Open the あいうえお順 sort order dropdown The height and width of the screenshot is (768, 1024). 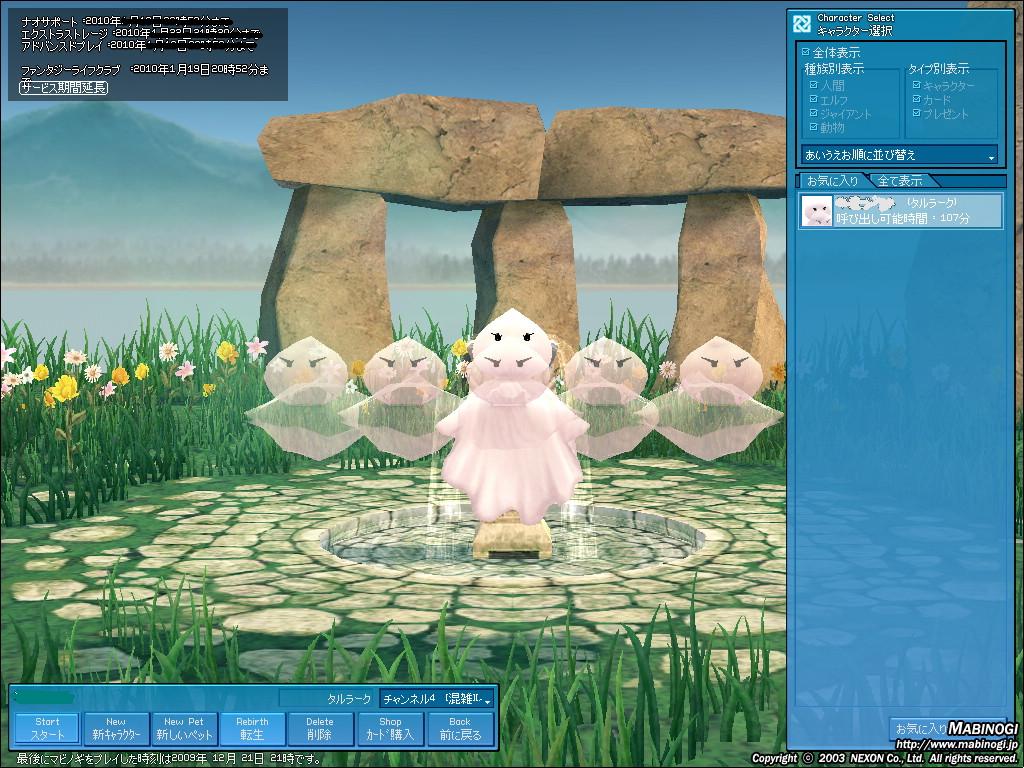tap(899, 155)
